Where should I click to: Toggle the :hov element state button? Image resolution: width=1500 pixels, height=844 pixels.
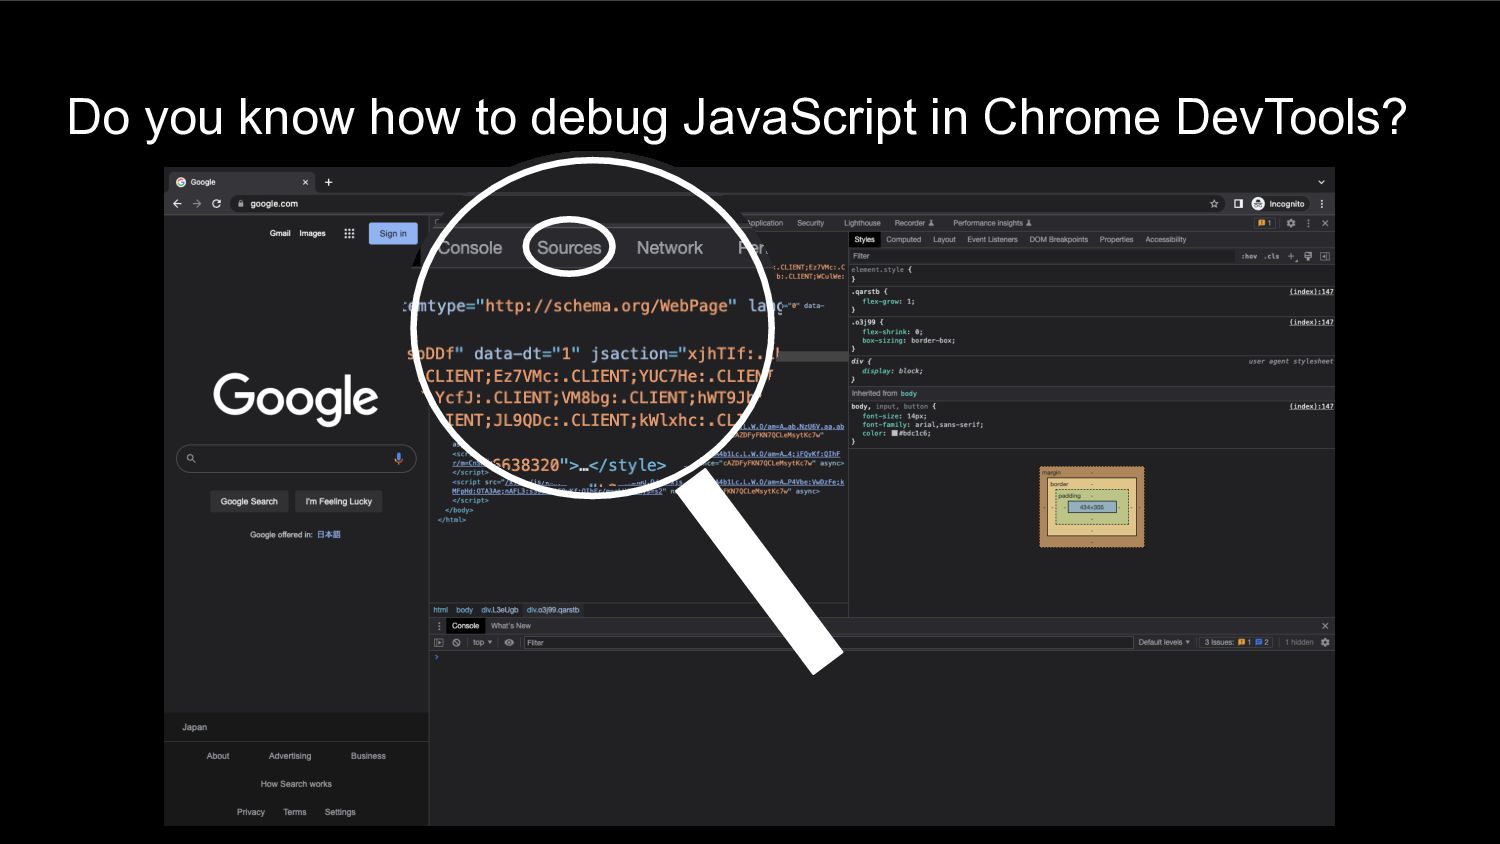[x=1249, y=256]
